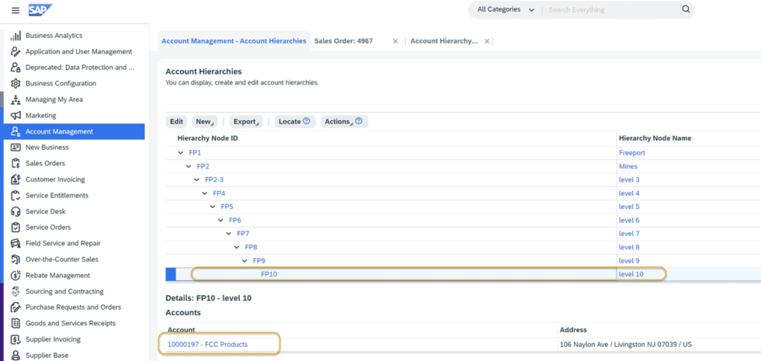Click the Locate button
Screen dimensions: 761x361
coord(295,122)
